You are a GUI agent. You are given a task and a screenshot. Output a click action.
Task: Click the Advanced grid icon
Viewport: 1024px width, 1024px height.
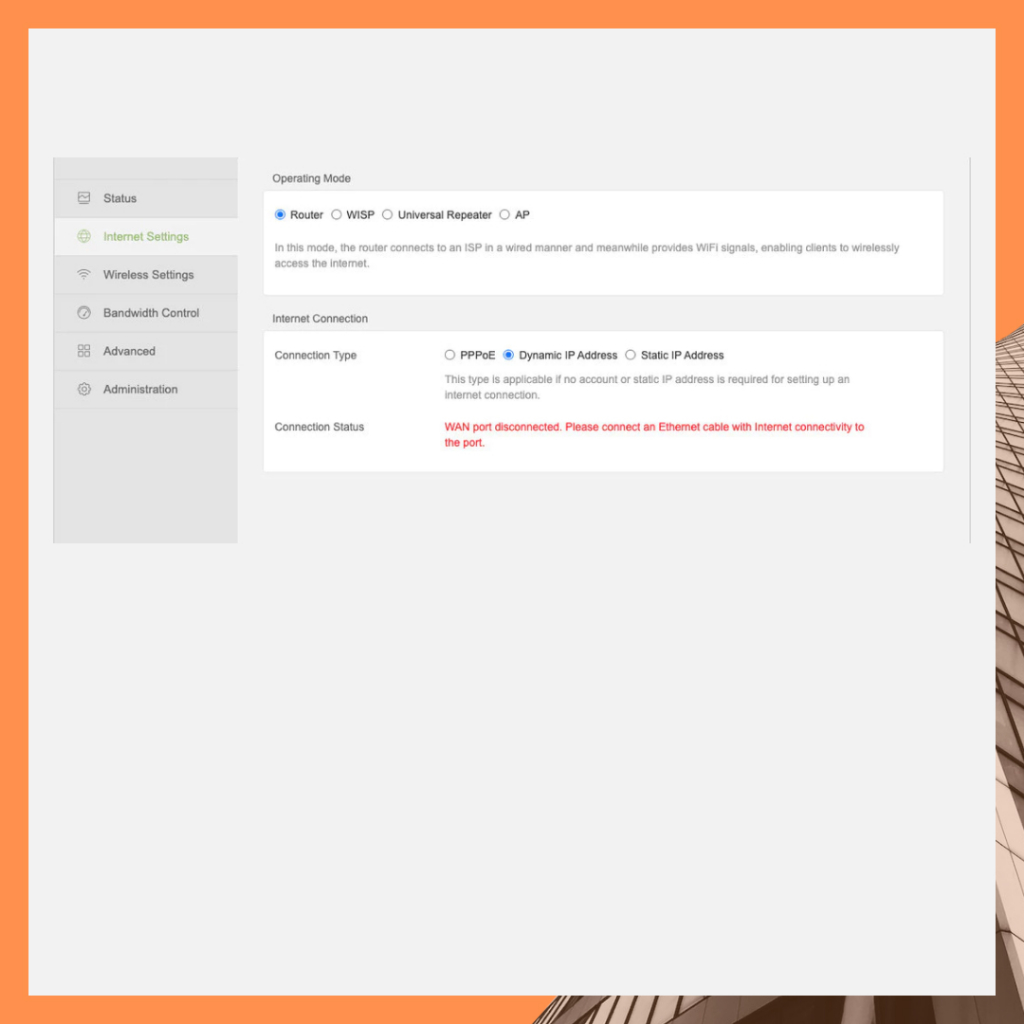click(x=84, y=351)
